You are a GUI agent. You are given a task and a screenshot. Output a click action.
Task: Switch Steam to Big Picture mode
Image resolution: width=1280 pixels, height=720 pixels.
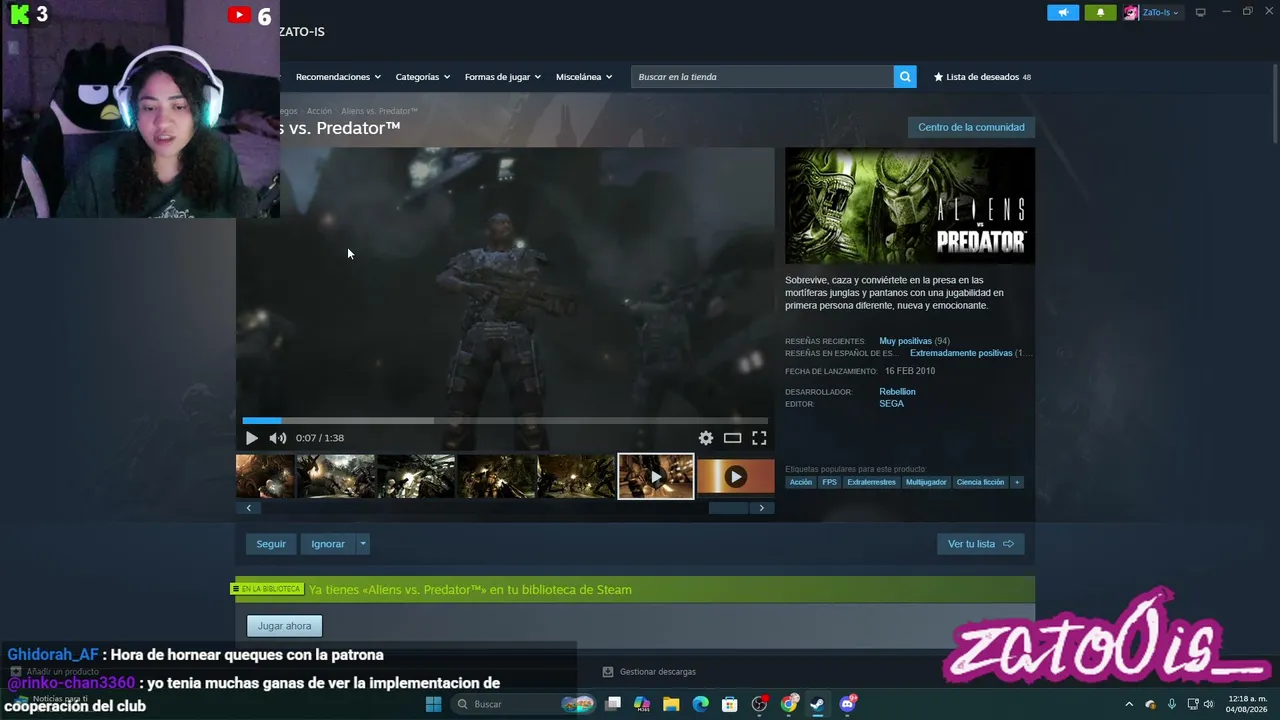click(x=1201, y=12)
